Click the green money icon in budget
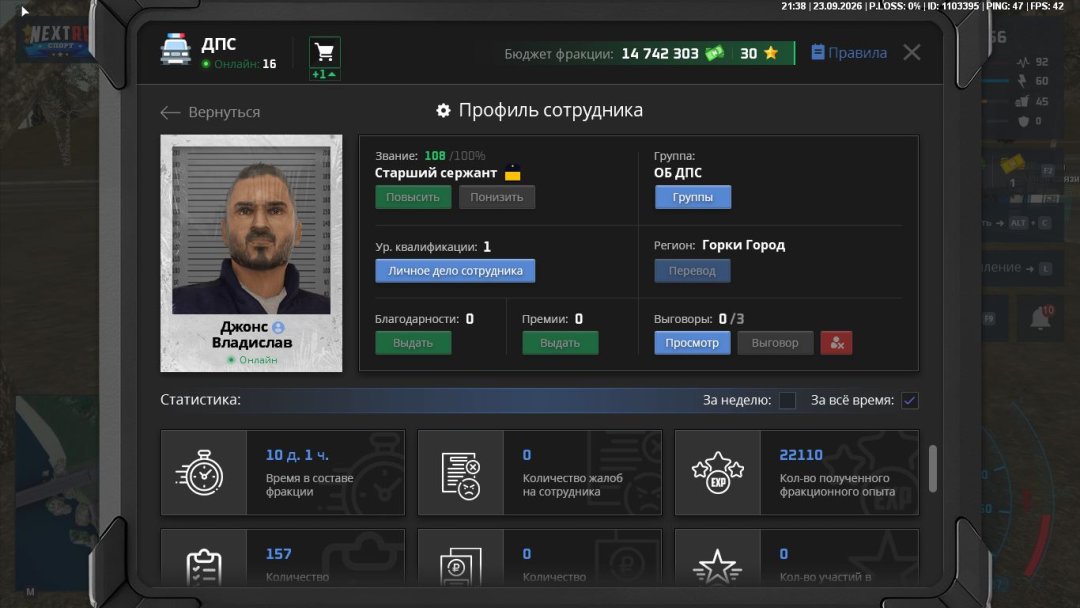The image size is (1080, 608). (715, 53)
